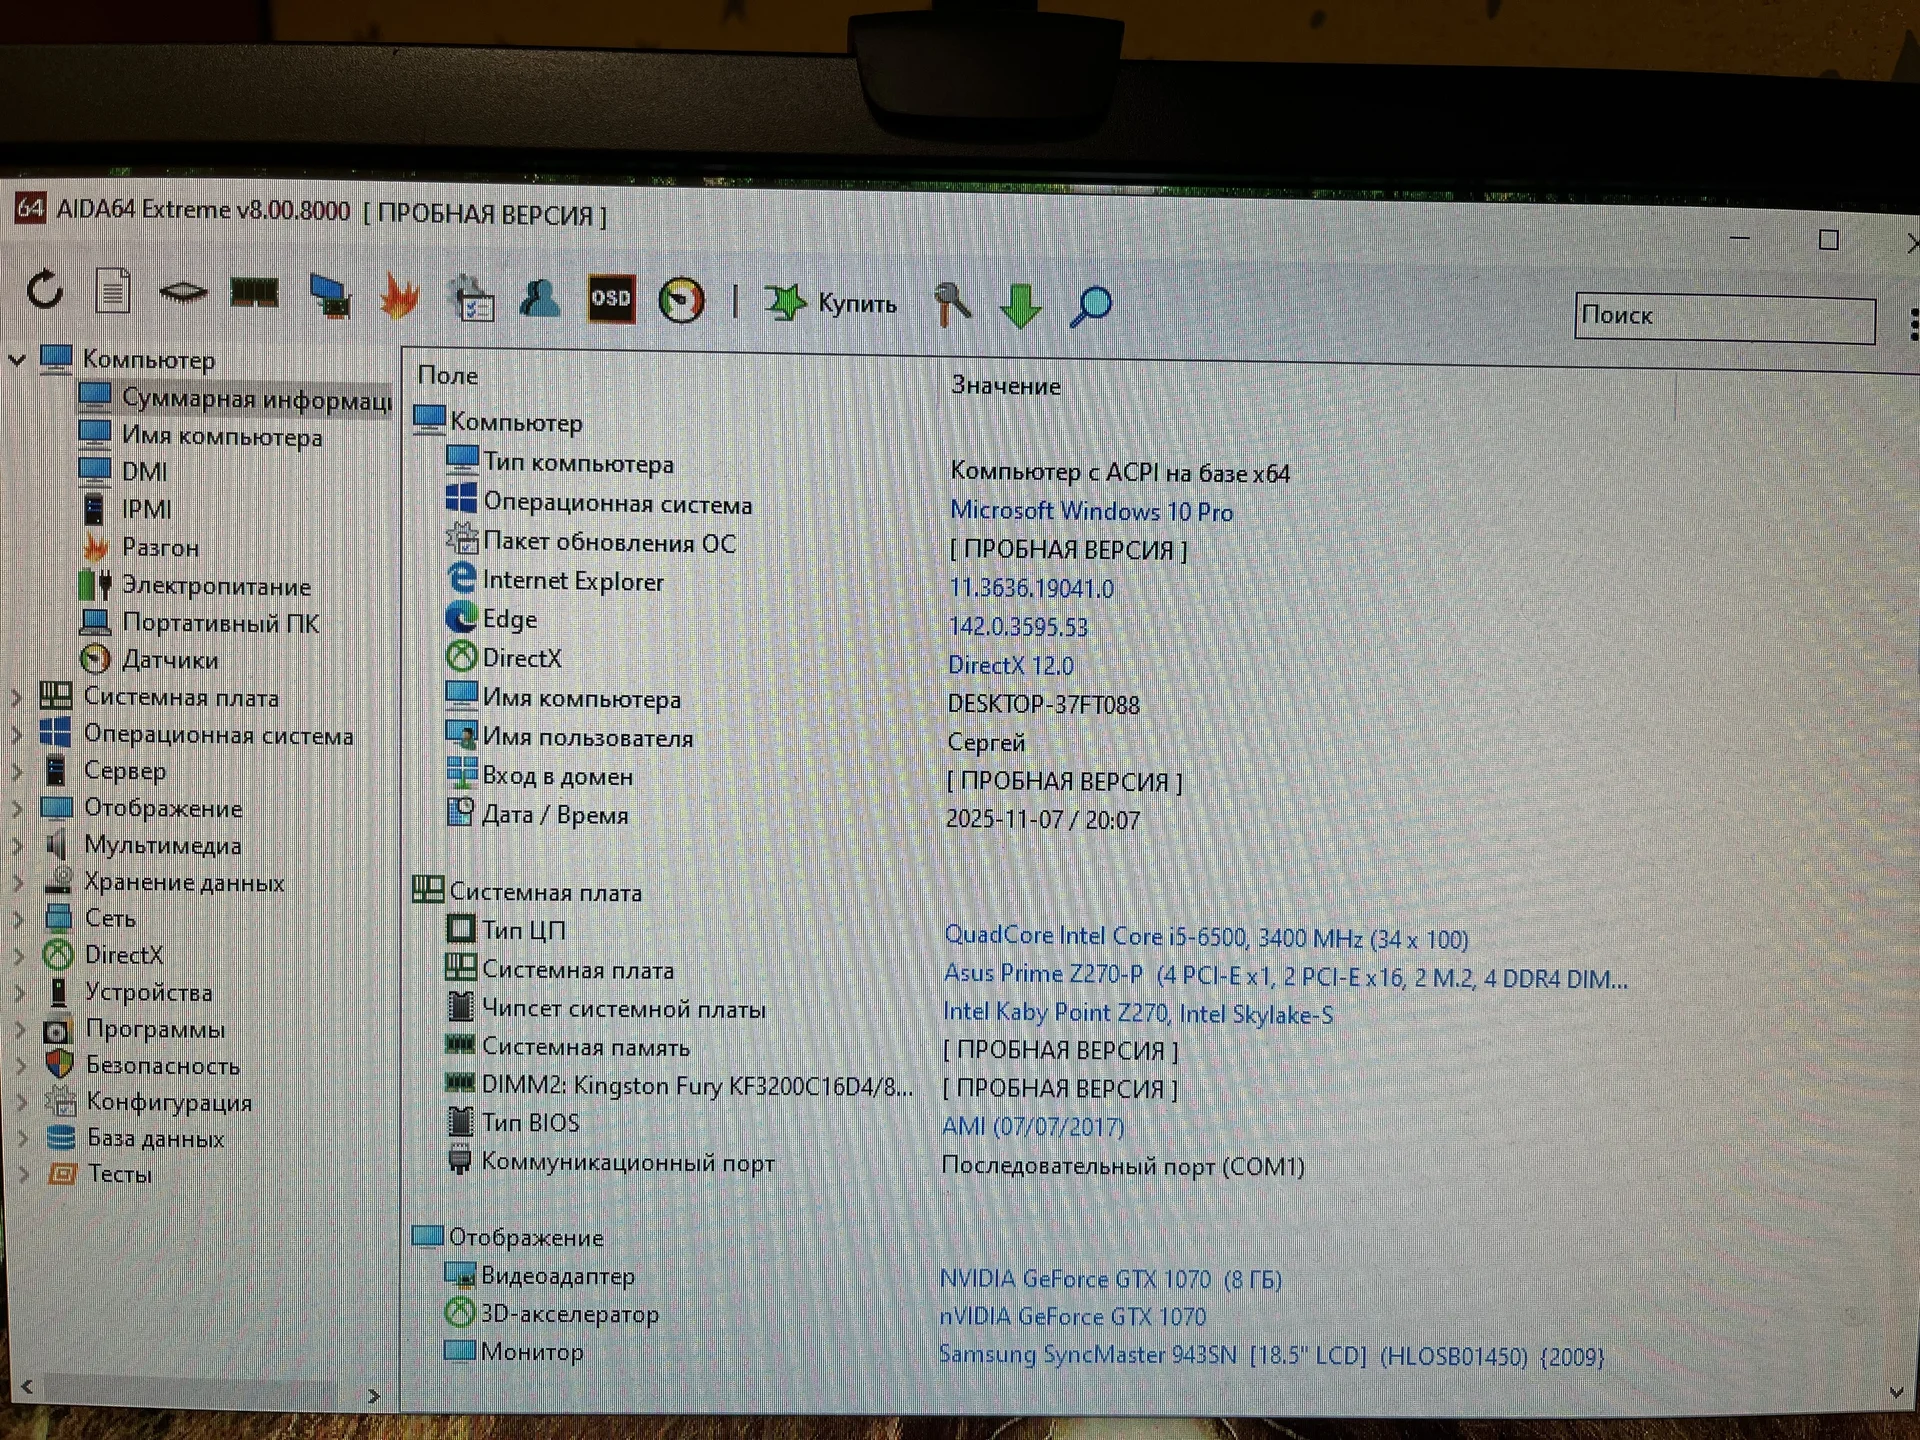Click the user profile toolbar icon

[540, 298]
